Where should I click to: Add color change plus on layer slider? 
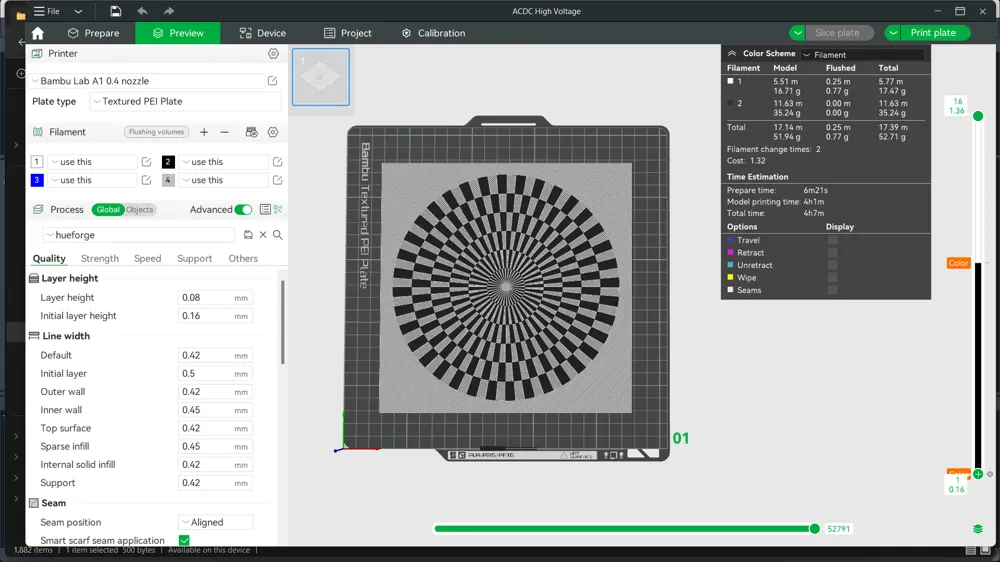[x=978, y=474]
